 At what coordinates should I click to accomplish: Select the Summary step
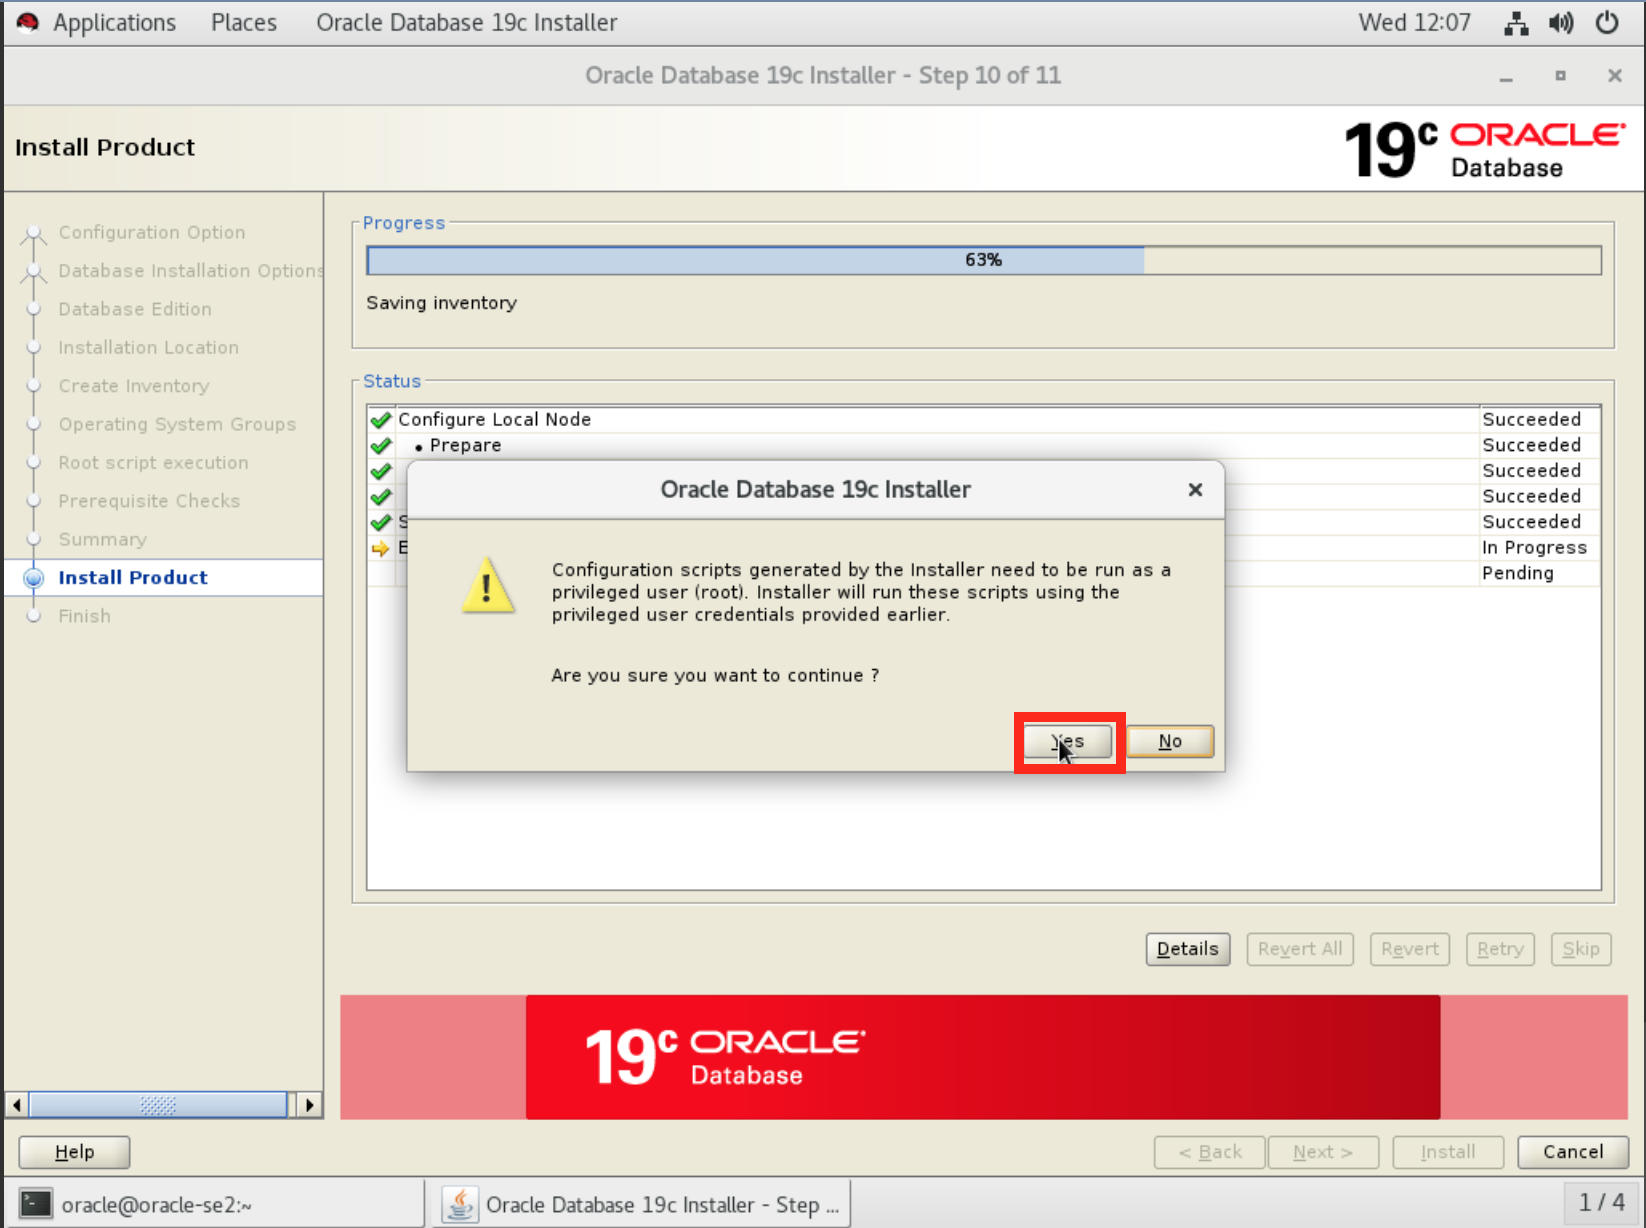pos(102,540)
